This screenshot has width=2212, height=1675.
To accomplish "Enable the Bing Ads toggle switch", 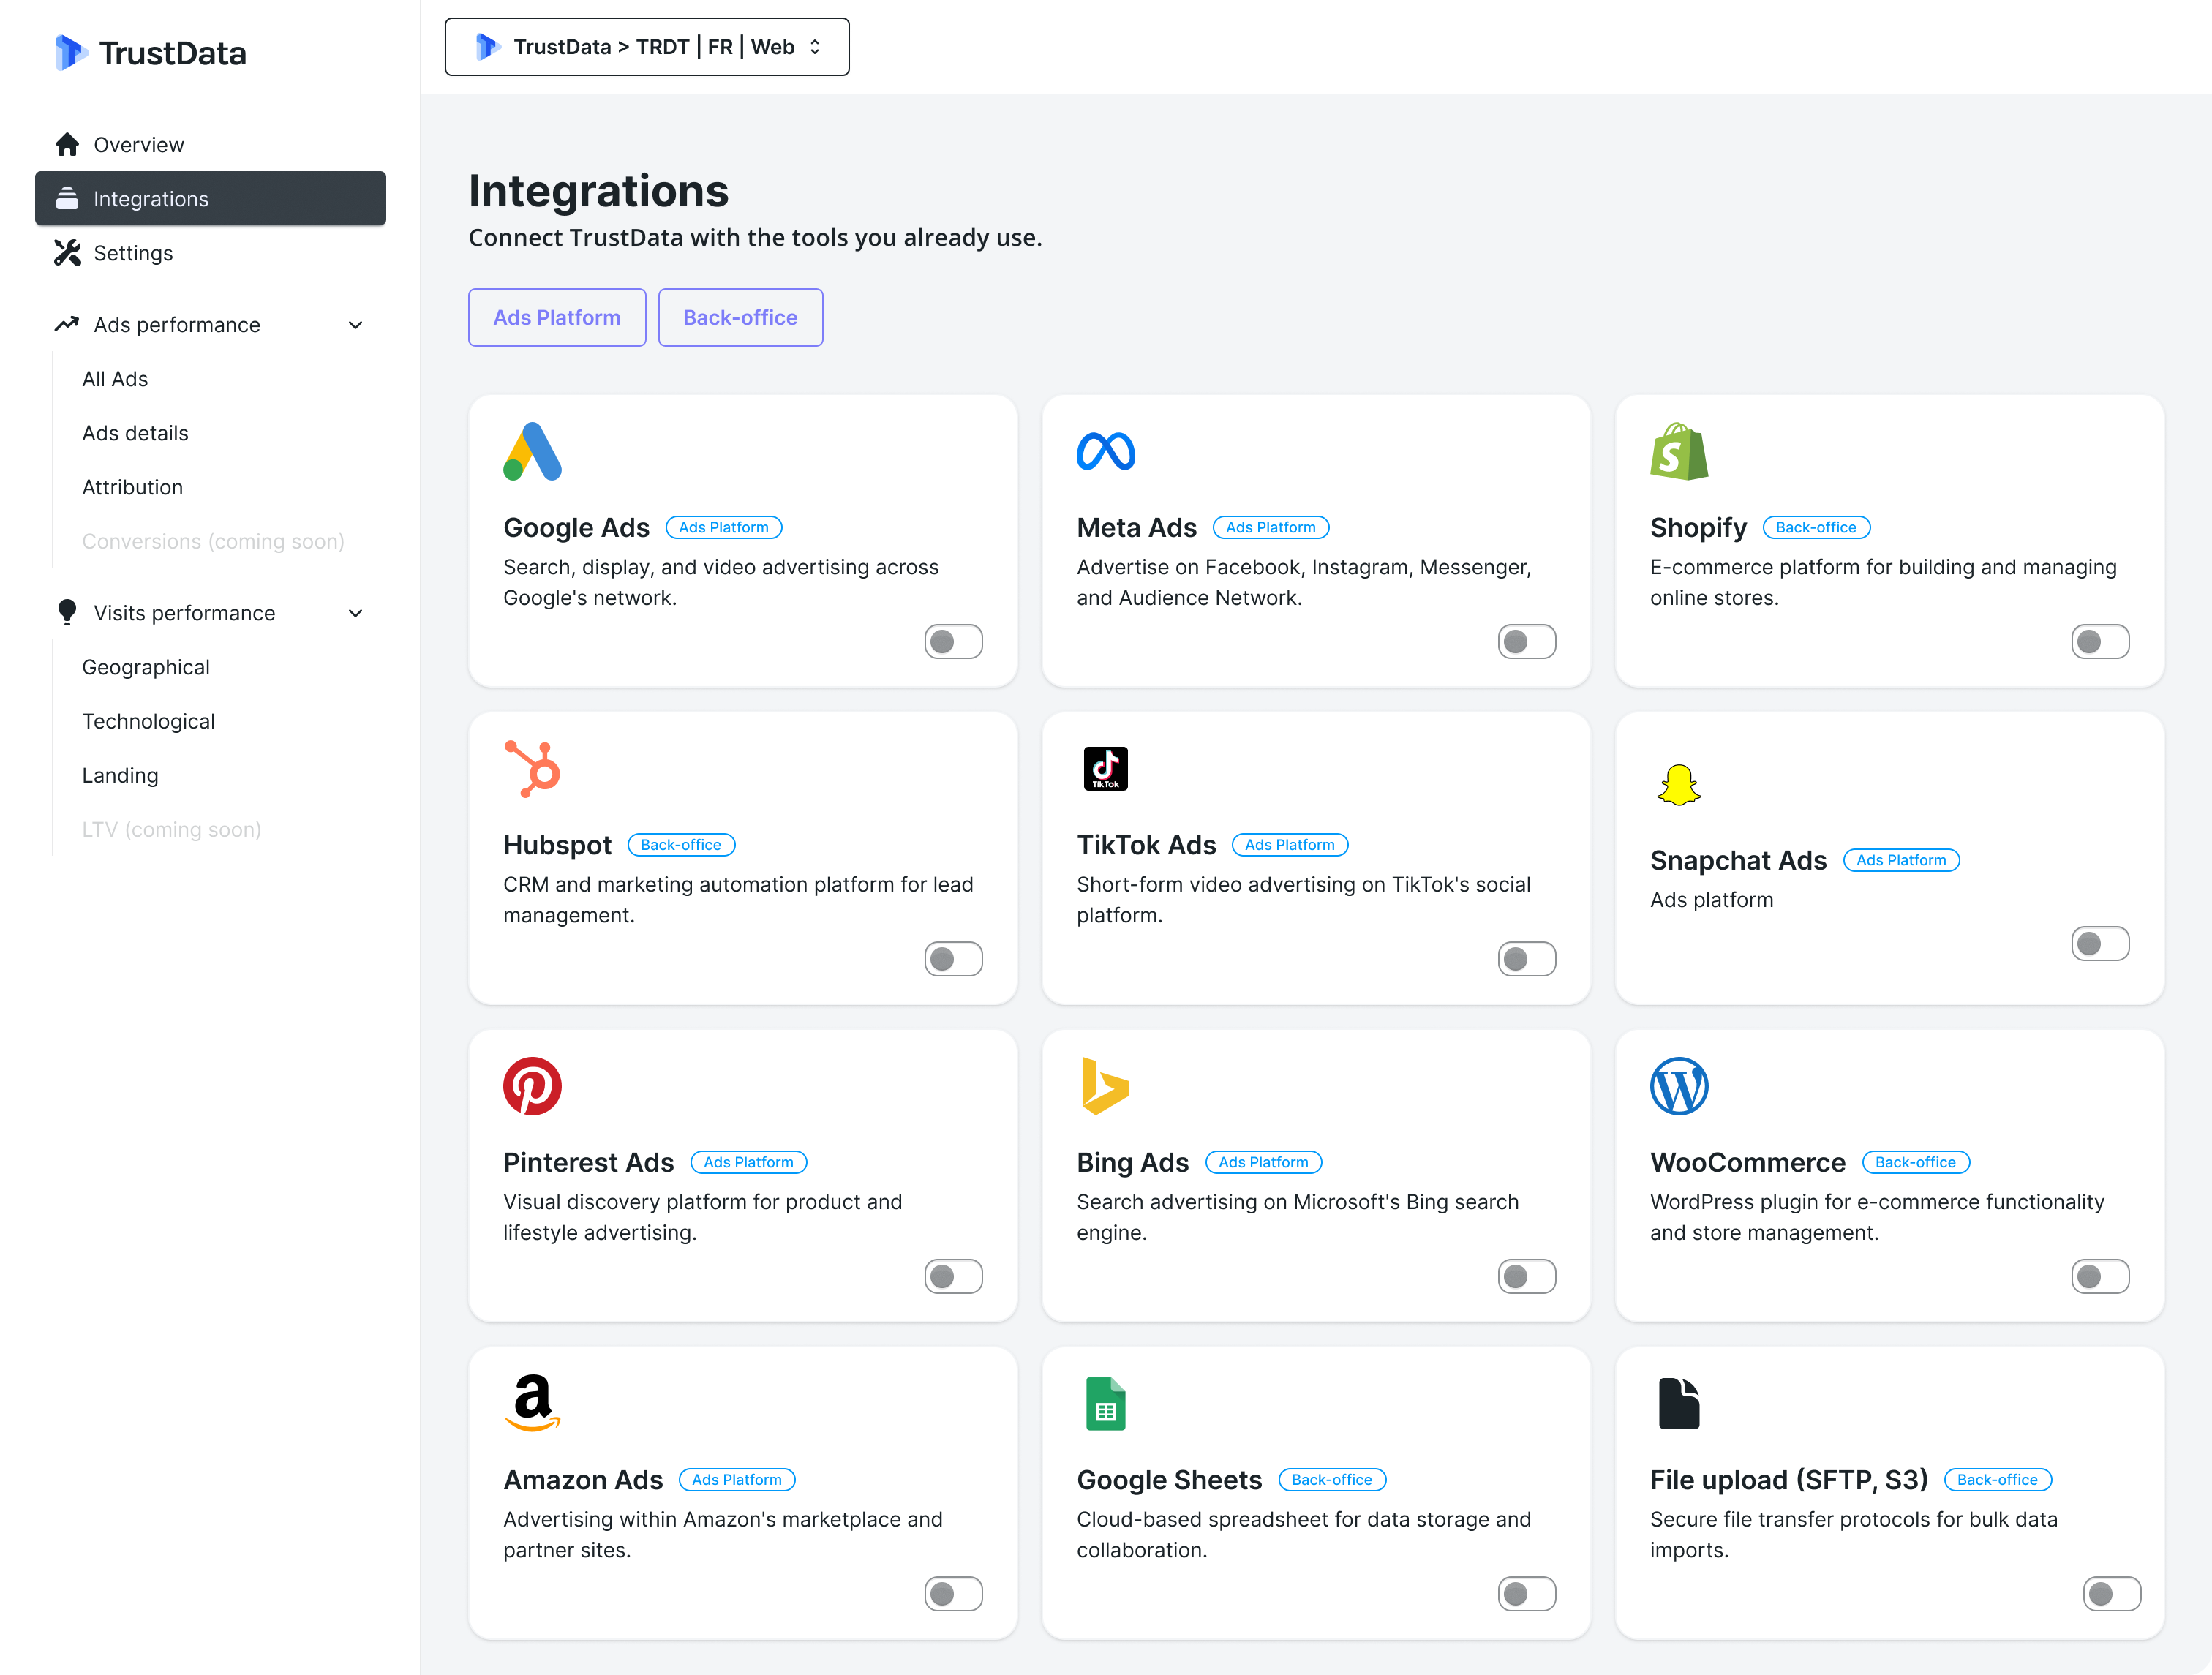I will click(1526, 1276).
